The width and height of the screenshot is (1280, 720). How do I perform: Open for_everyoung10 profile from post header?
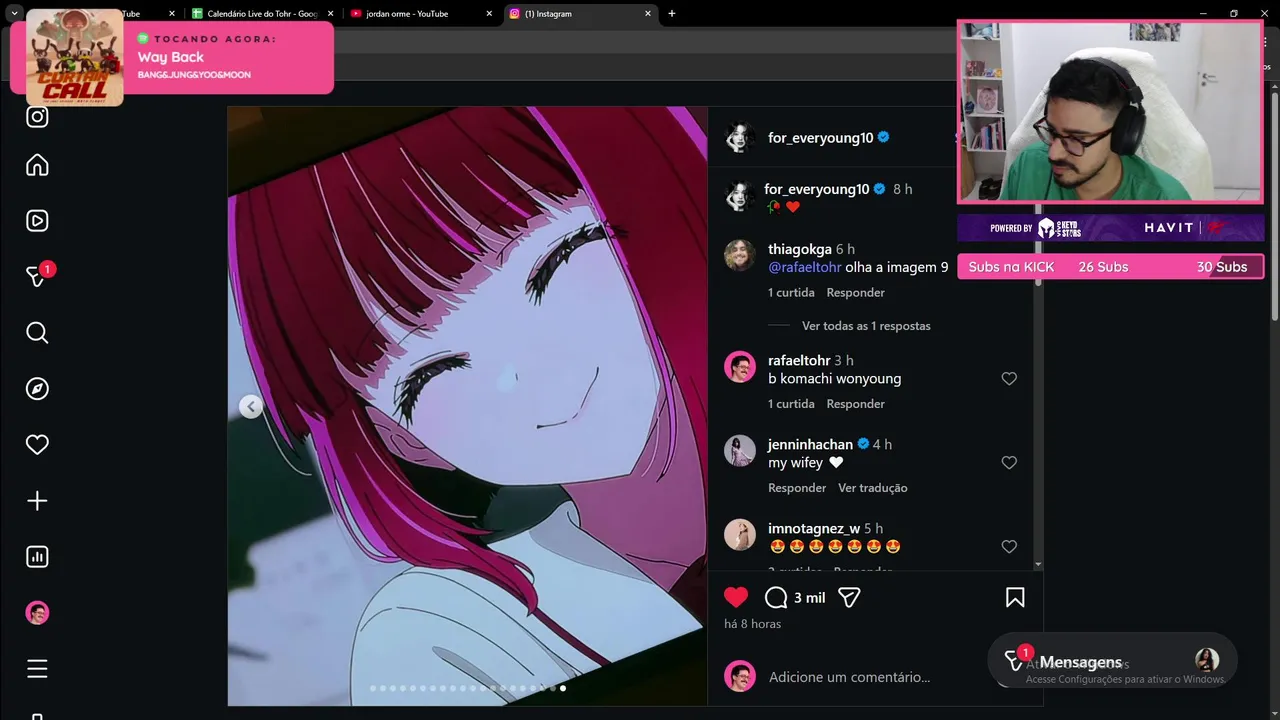820,138
